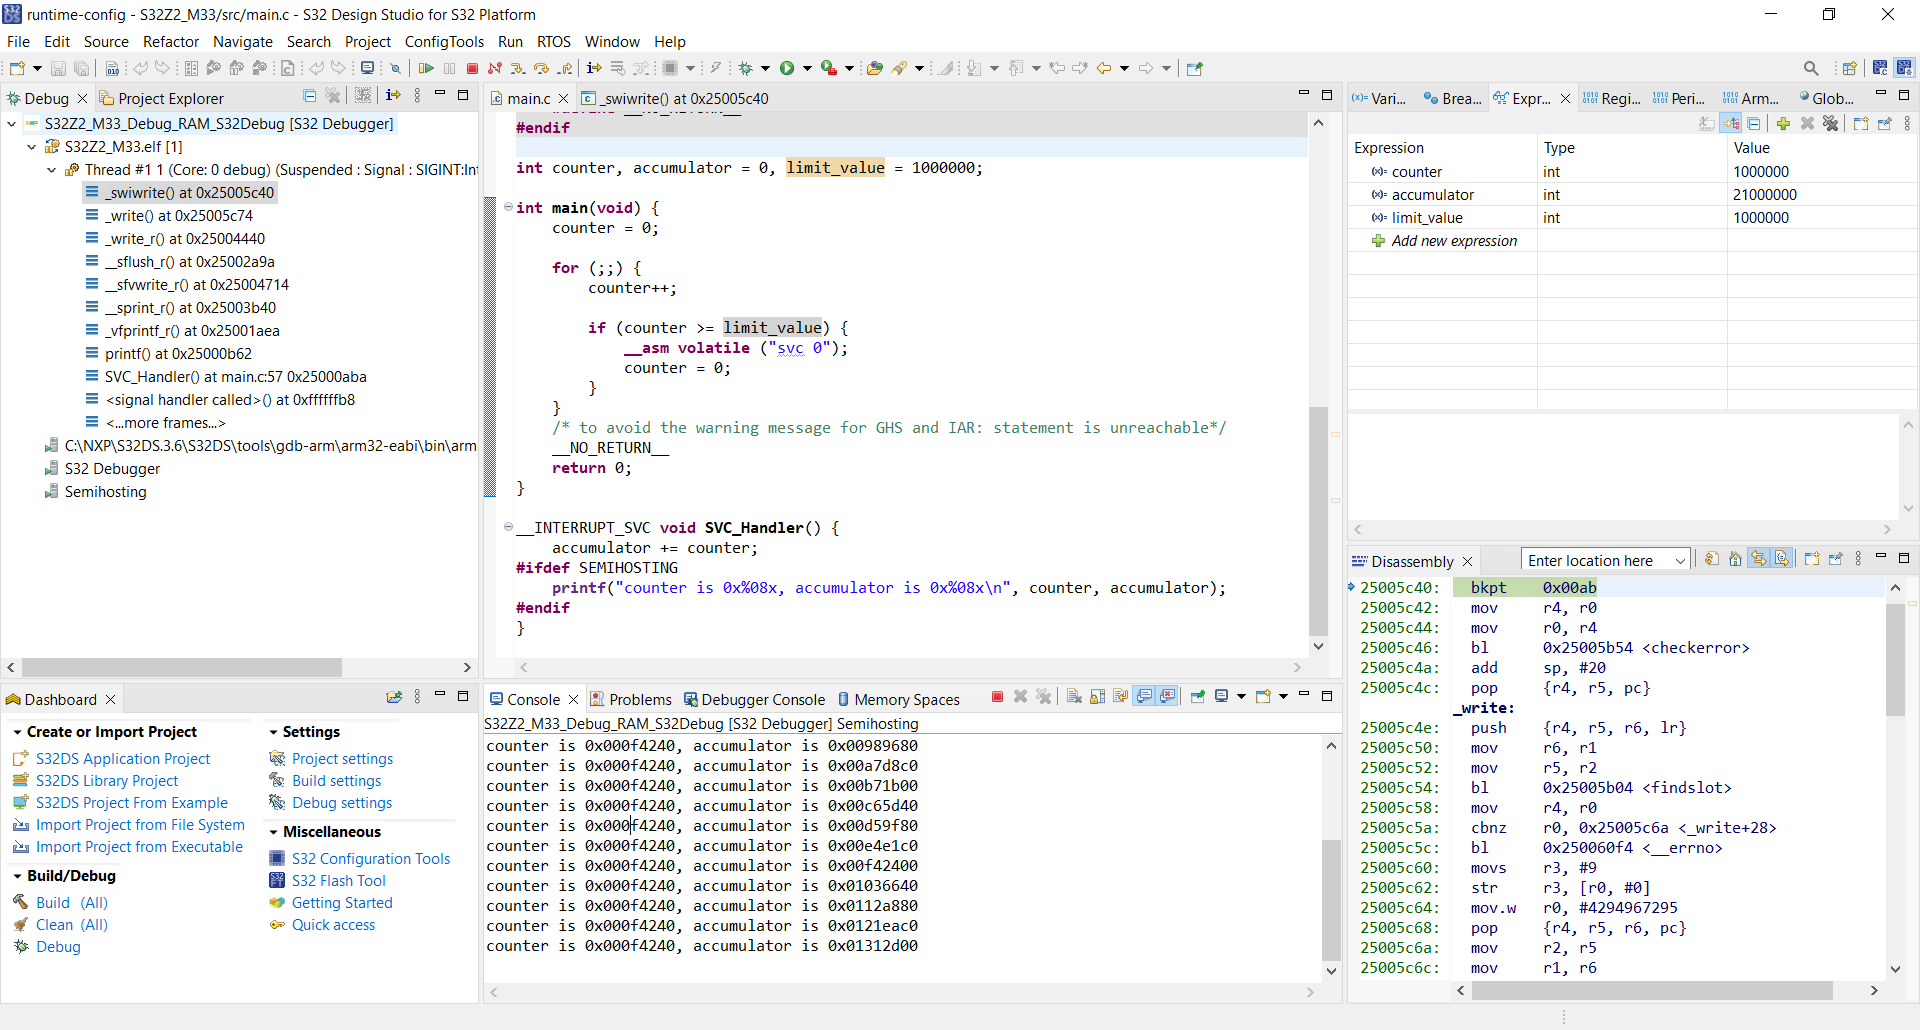Toggle Show Console When Standard Error Changes
This screenshot has width=1920, height=1030.
coord(1167,697)
